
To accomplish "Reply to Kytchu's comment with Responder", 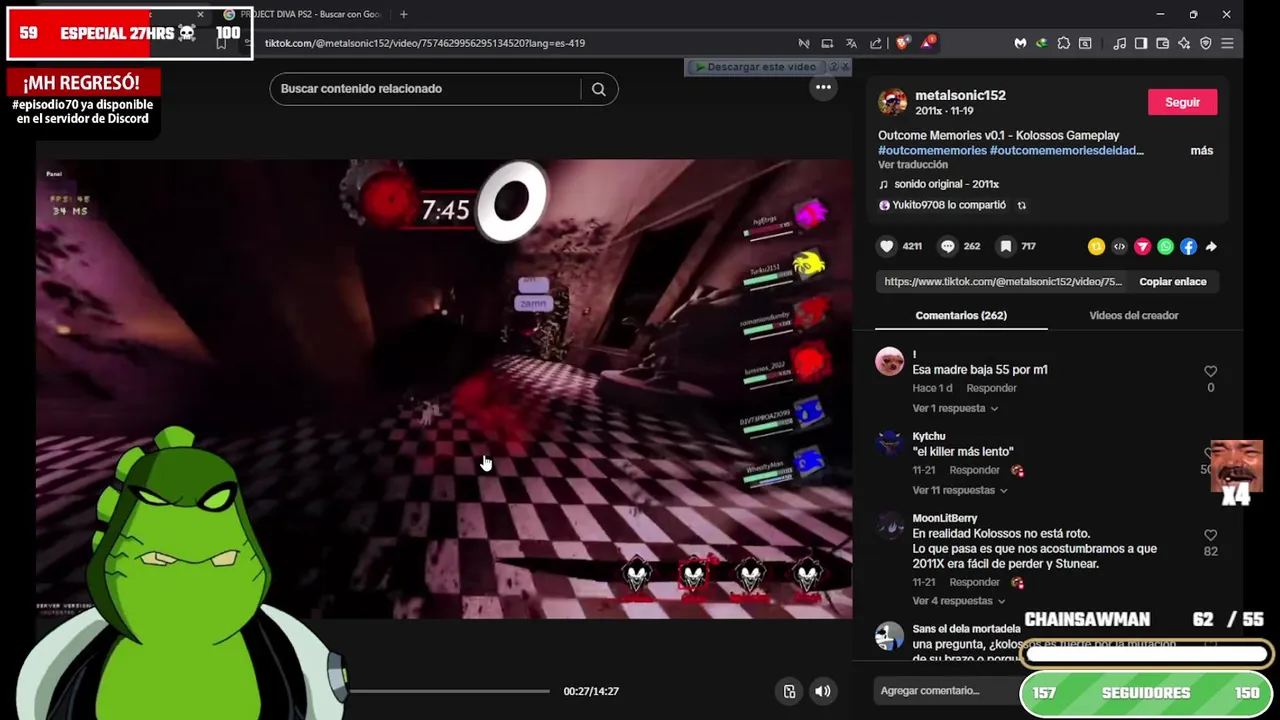I will [x=974, y=470].
